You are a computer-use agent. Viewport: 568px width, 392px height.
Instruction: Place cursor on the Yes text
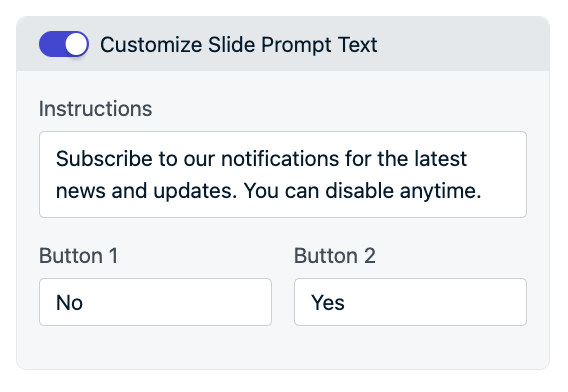(x=328, y=303)
